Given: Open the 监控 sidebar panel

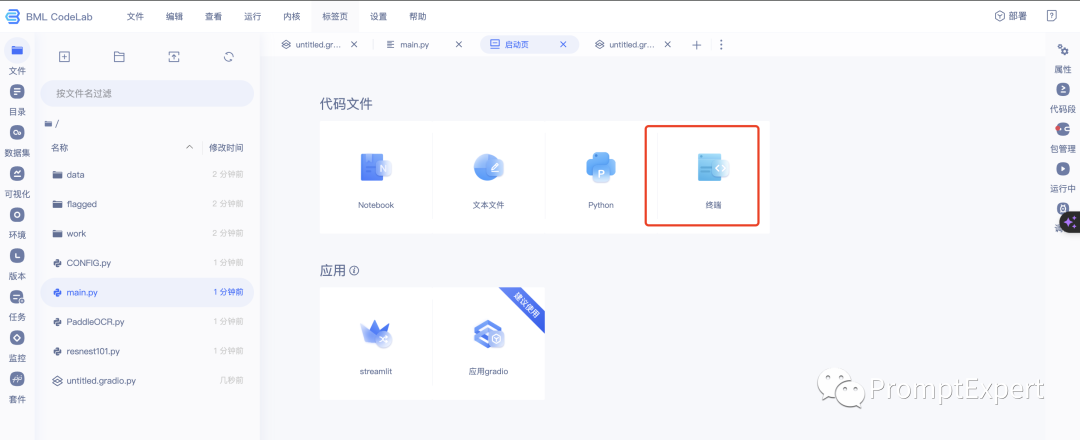Looking at the screenshot, I should pos(17,345).
